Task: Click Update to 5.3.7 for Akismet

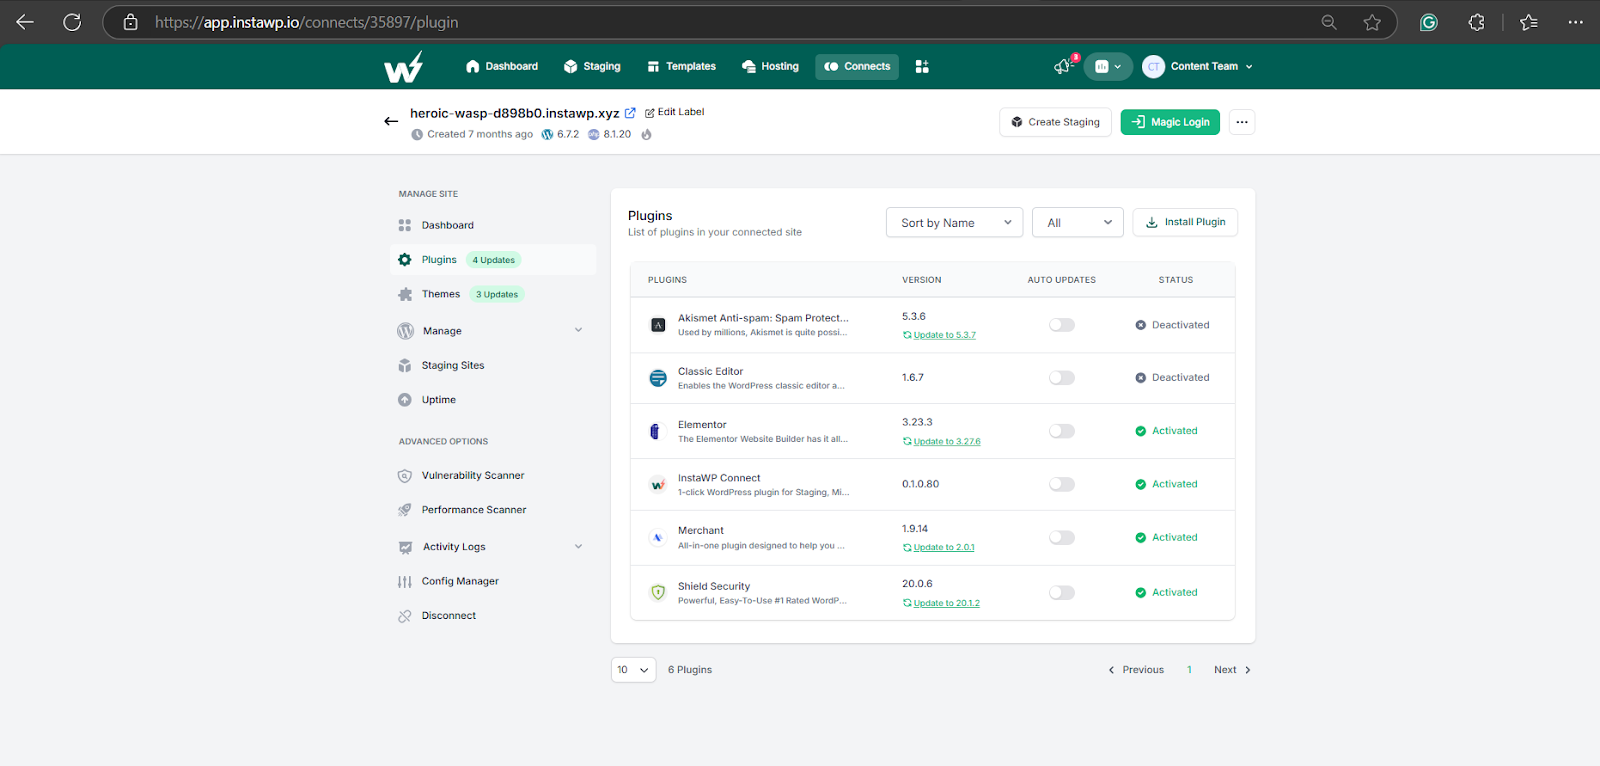Action: [939, 335]
